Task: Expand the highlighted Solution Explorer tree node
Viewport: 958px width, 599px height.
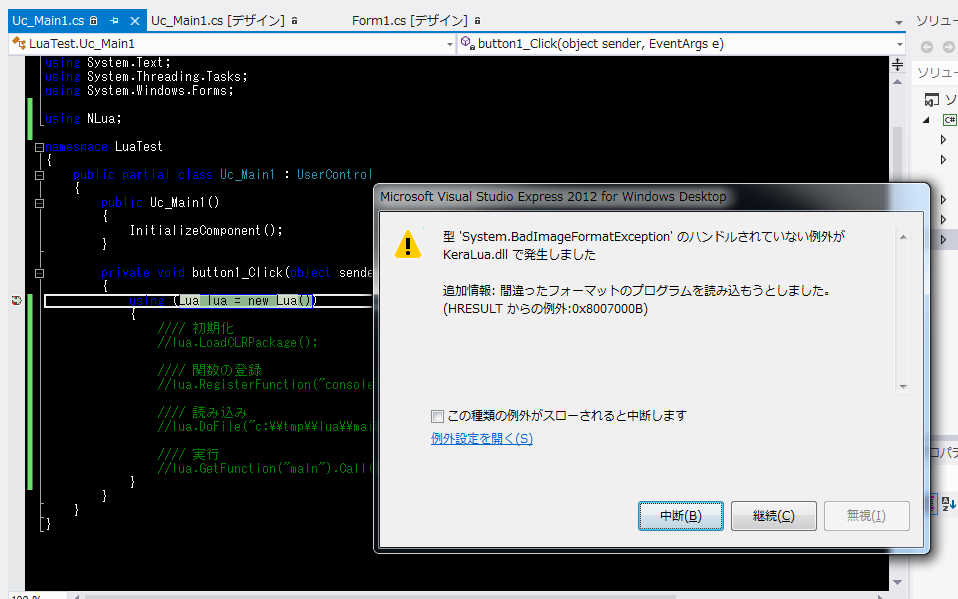Action: [943, 240]
